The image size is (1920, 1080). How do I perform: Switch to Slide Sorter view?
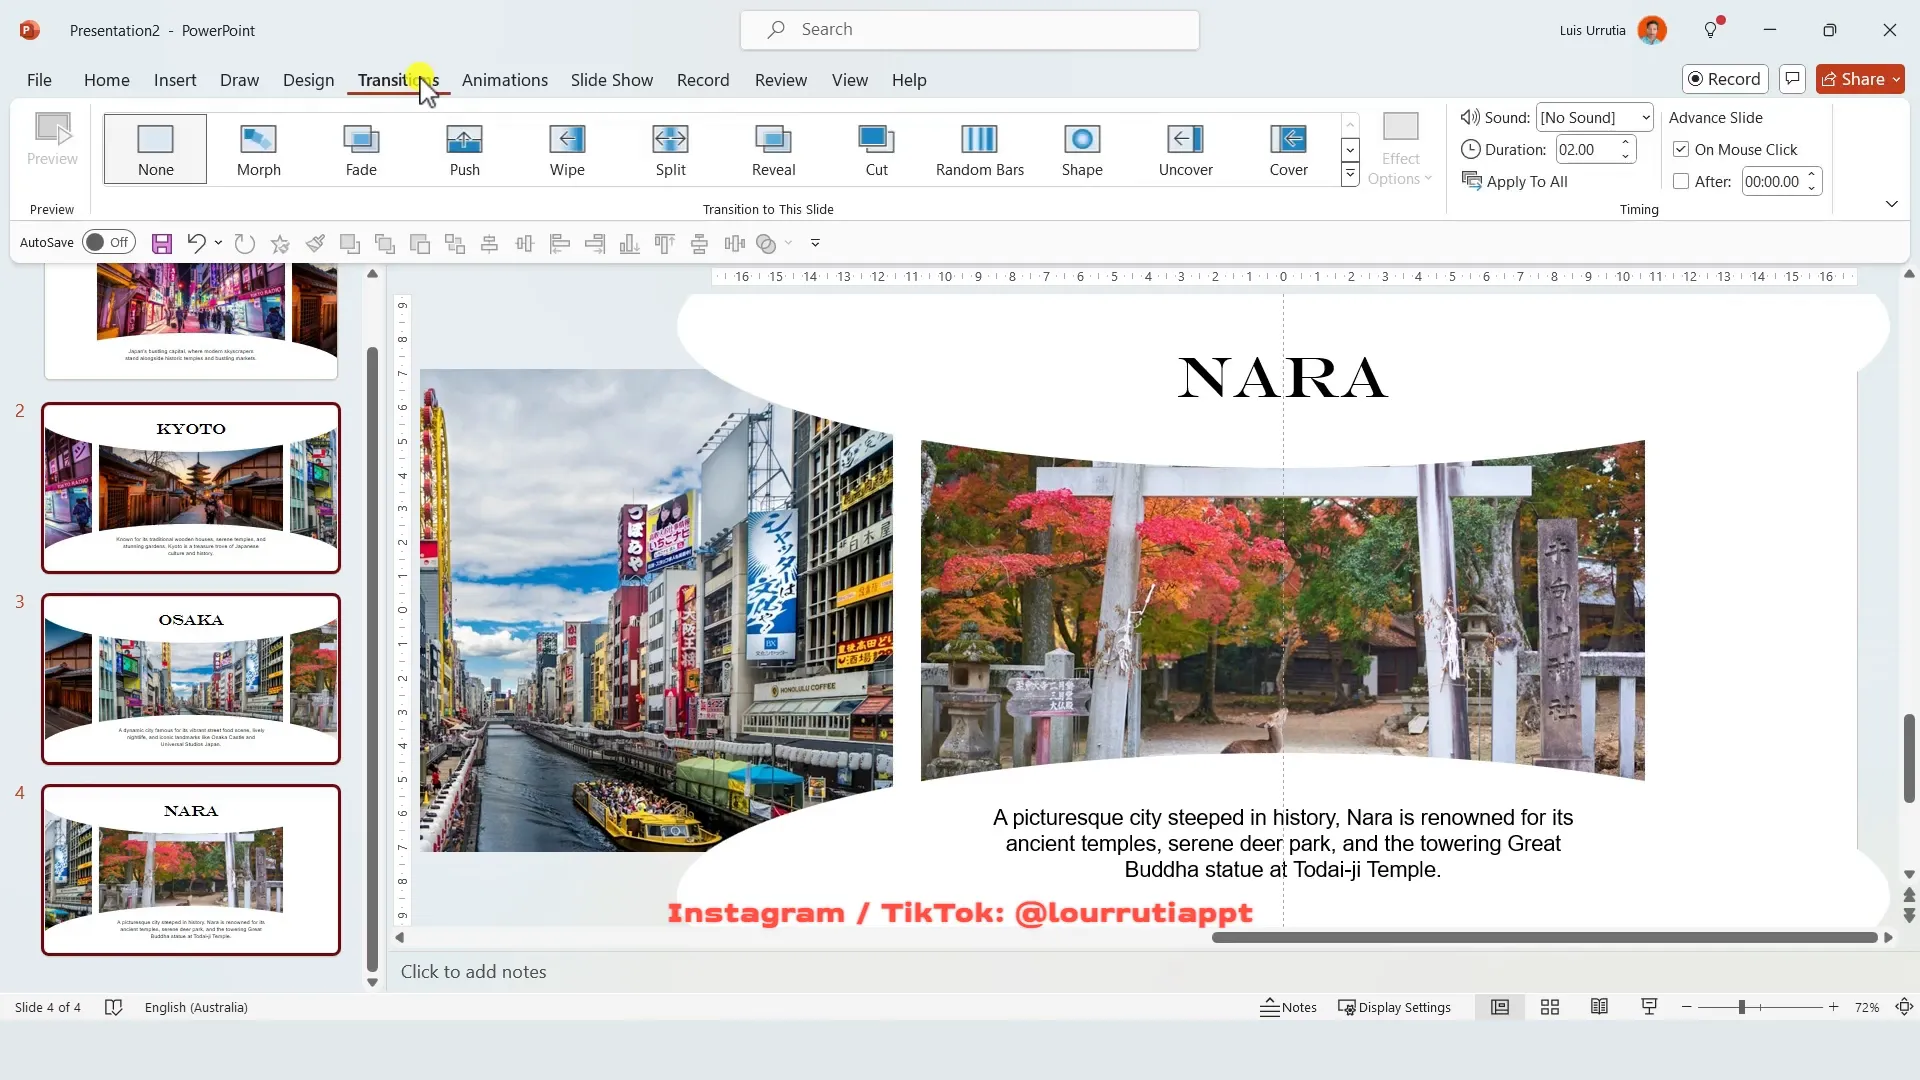[1550, 1007]
